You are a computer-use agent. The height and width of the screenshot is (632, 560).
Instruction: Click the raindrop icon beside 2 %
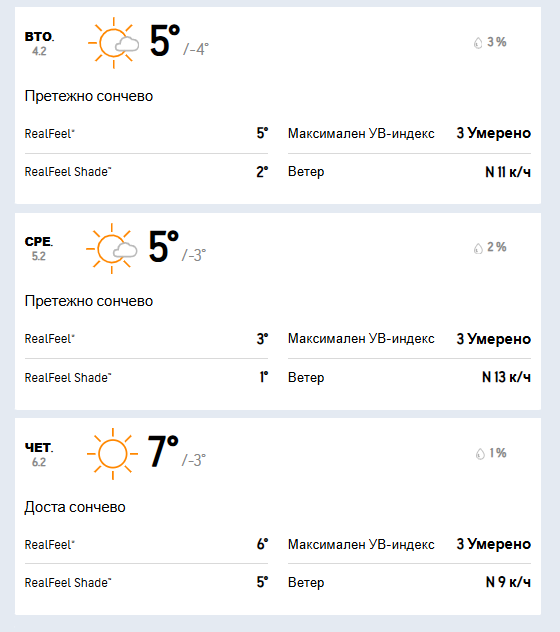click(478, 248)
